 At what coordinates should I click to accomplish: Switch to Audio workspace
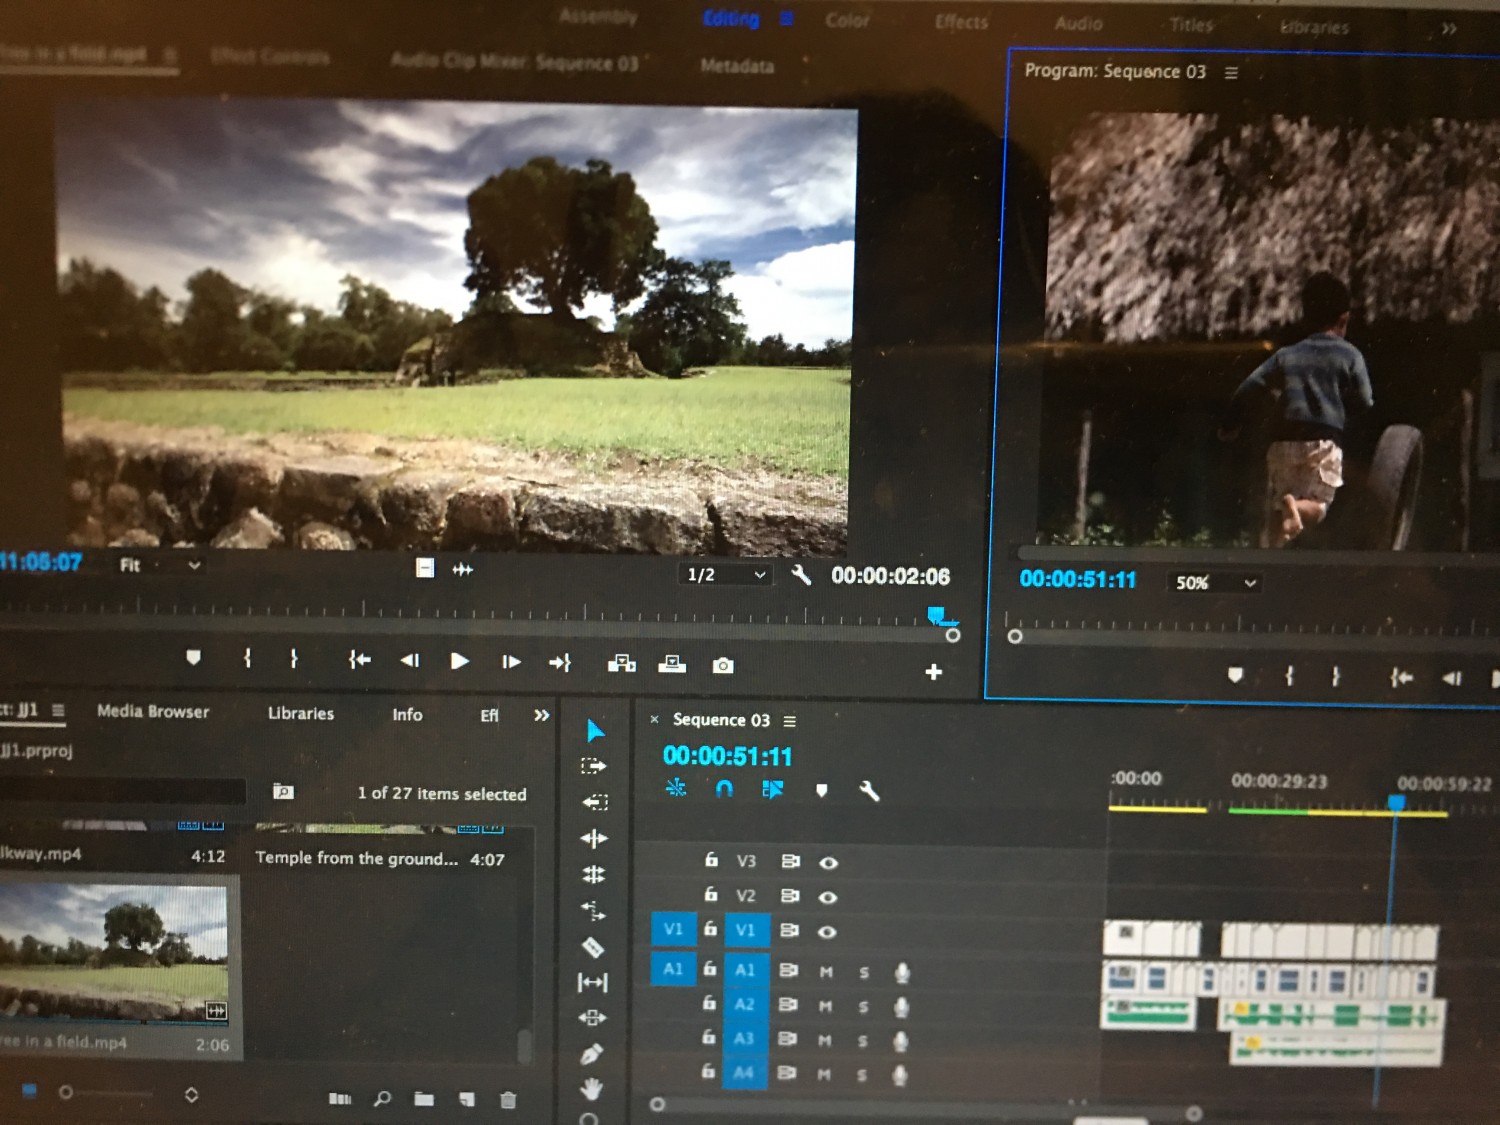point(1078,23)
